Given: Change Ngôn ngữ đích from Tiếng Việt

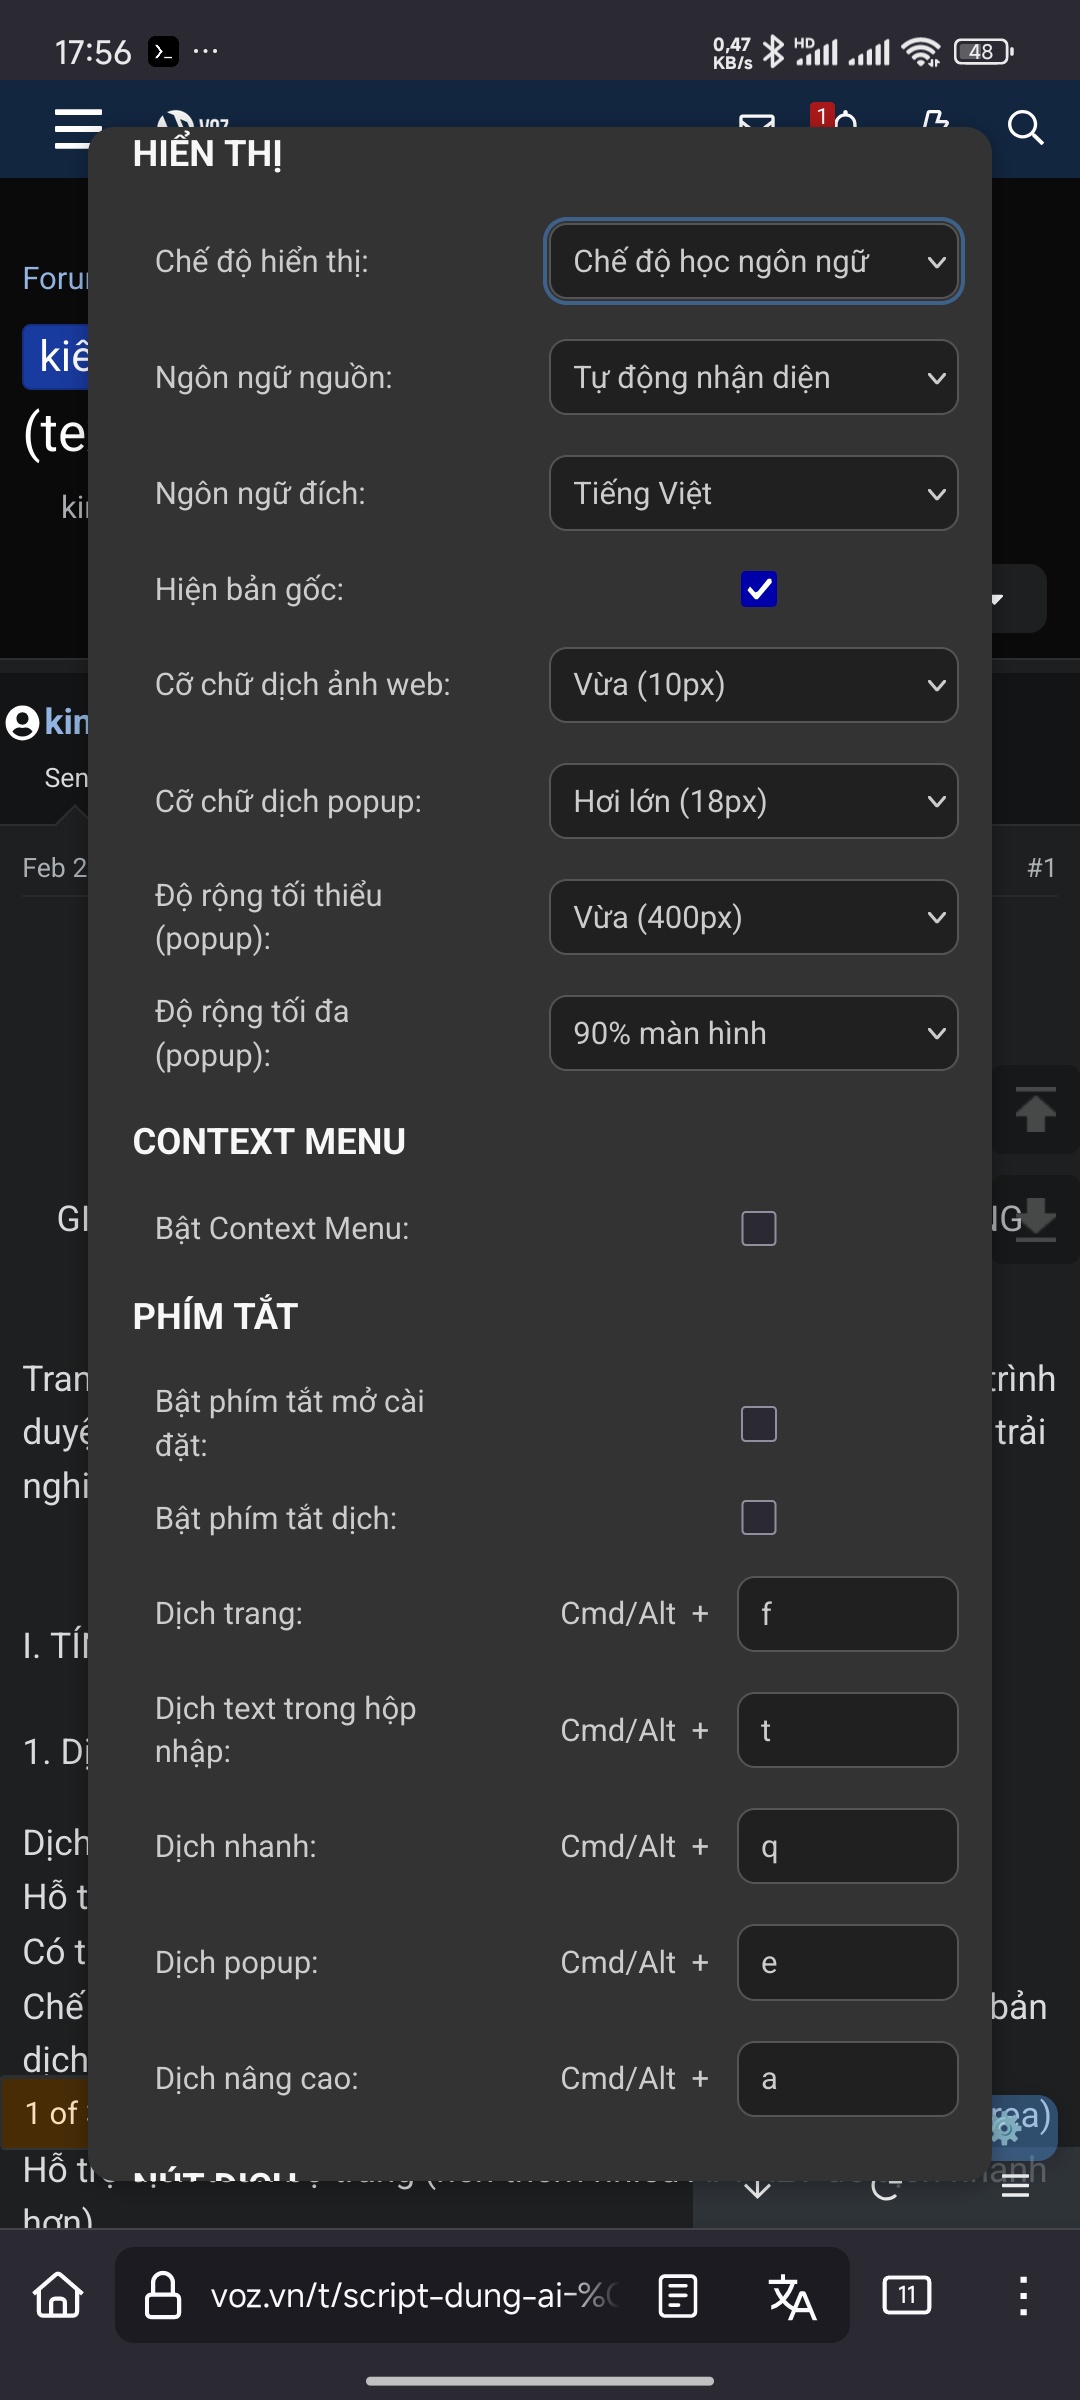Looking at the screenshot, I should pos(754,493).
